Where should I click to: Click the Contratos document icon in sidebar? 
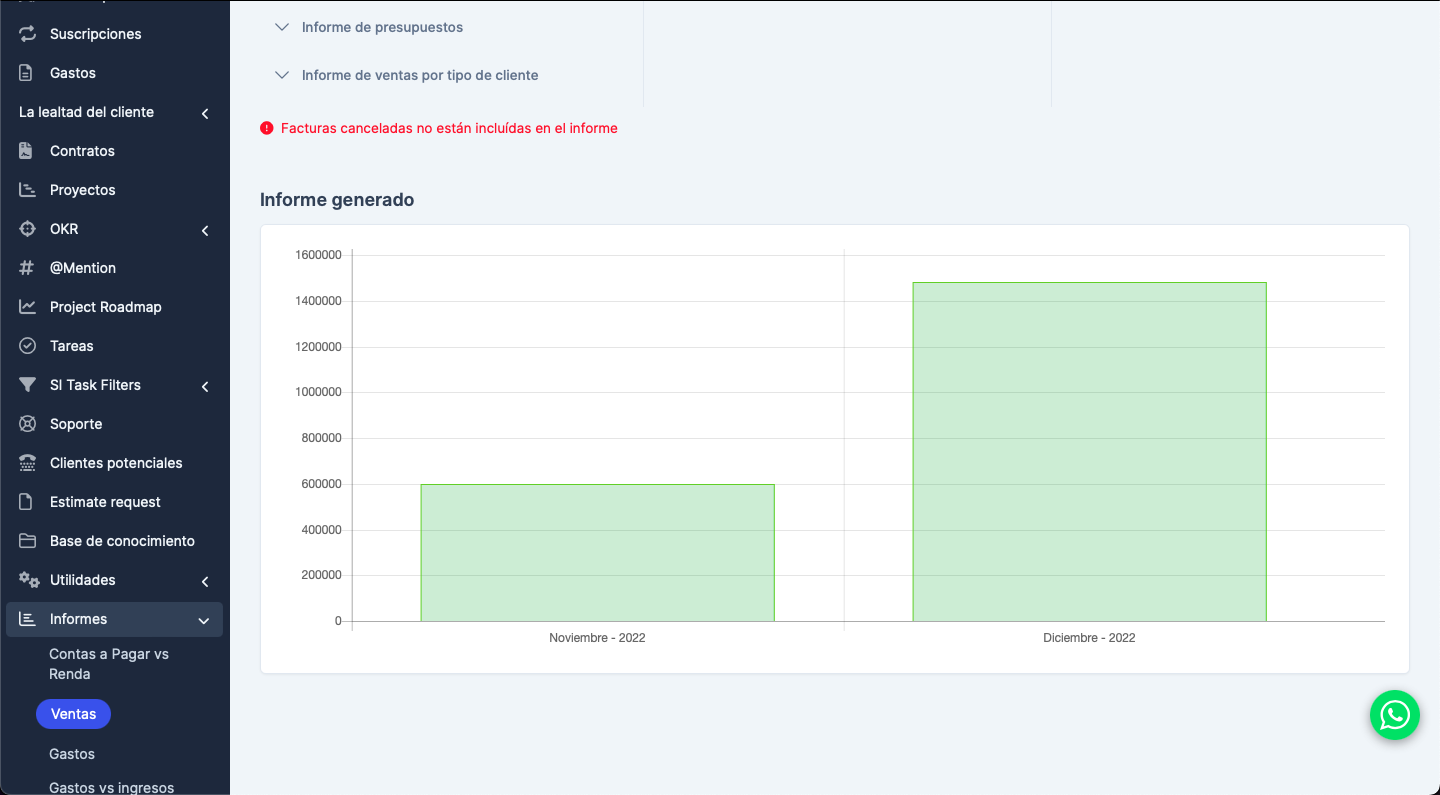tap(27, 151)
